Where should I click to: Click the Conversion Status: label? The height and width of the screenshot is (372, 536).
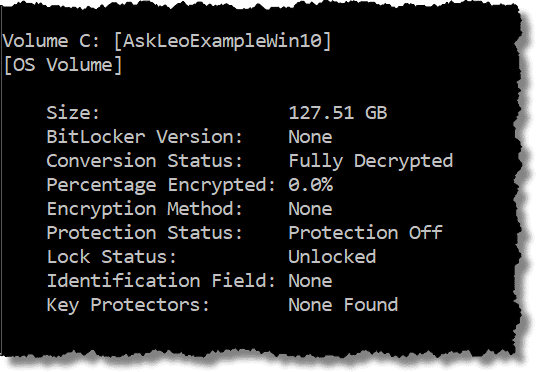[x=144, y=161]
